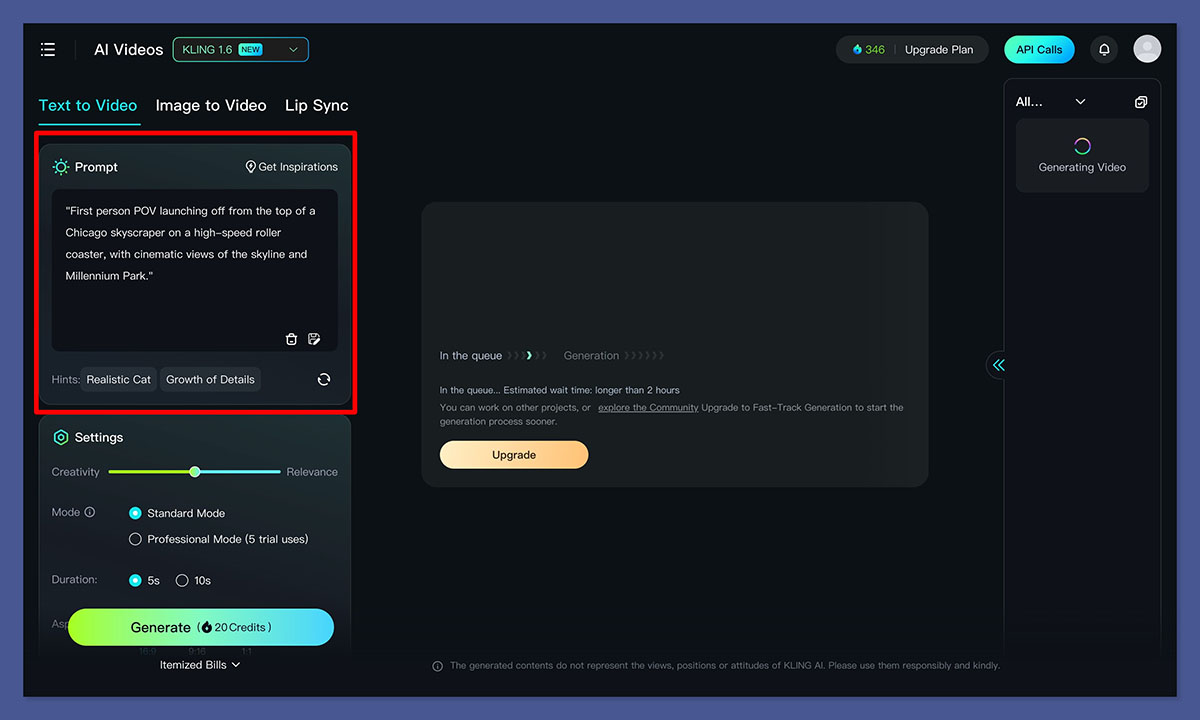
Task: Delete prompt with the trash icon
Action: pyautogui.click(x=291, y=339)
